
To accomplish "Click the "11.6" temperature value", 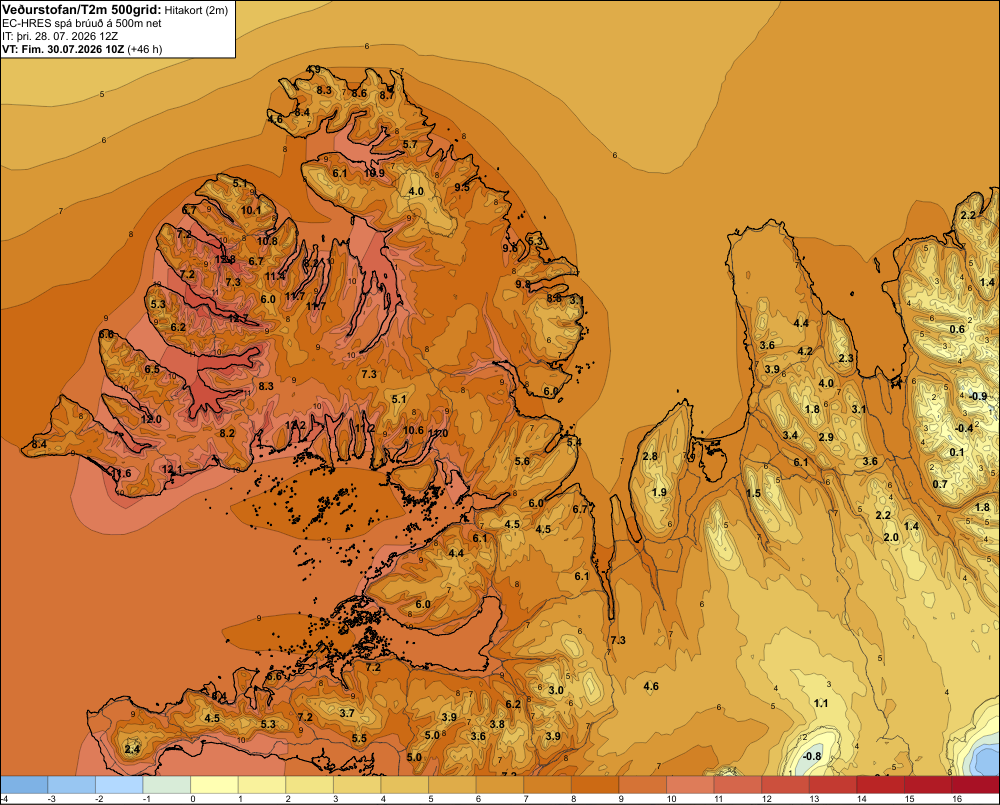I will [x=121, y=473].
